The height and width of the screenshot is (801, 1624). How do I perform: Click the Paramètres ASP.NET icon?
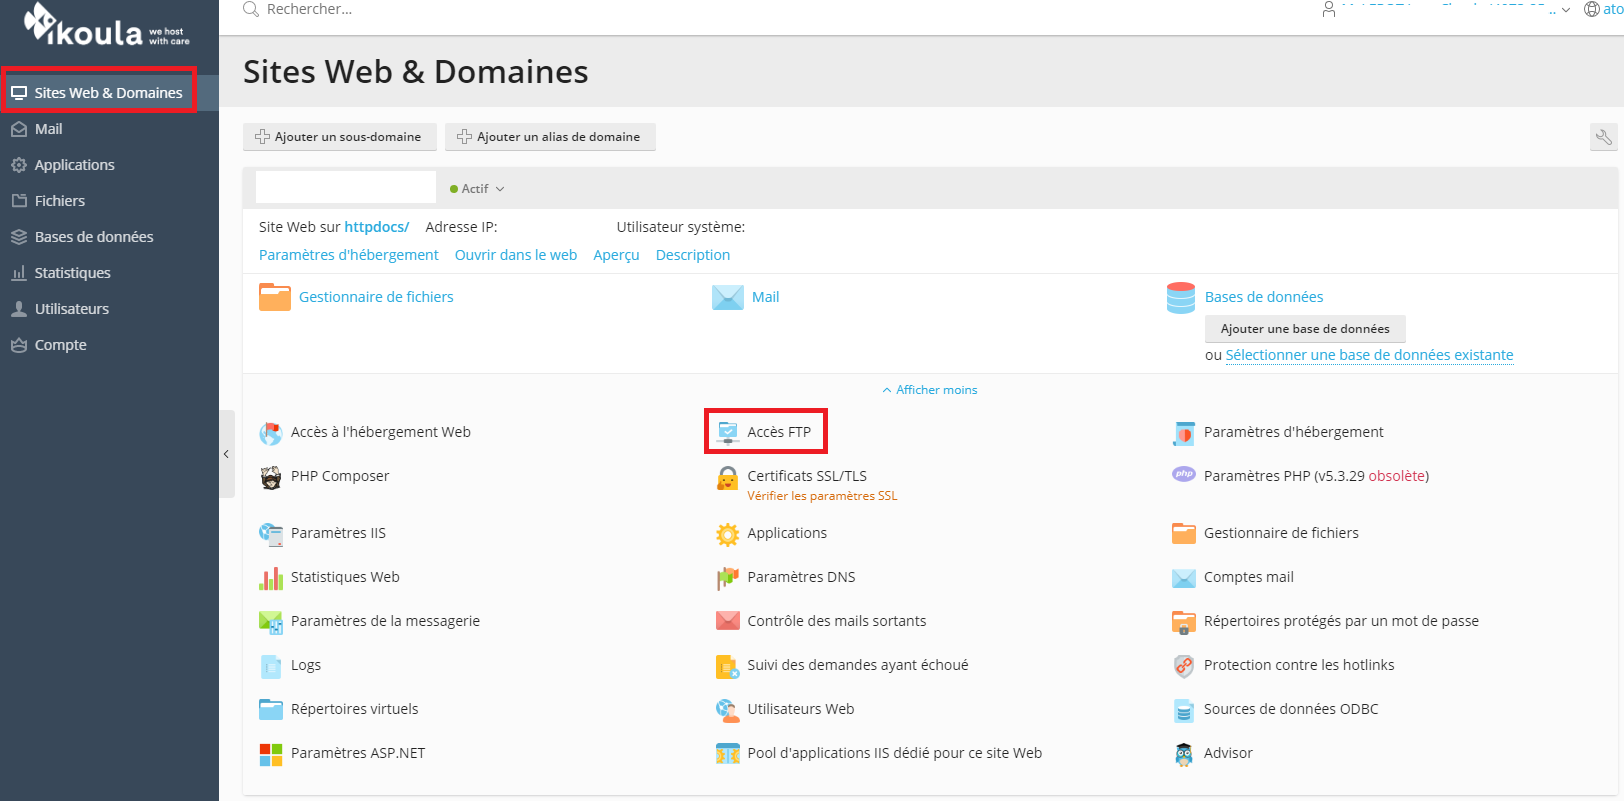(271, 754)
